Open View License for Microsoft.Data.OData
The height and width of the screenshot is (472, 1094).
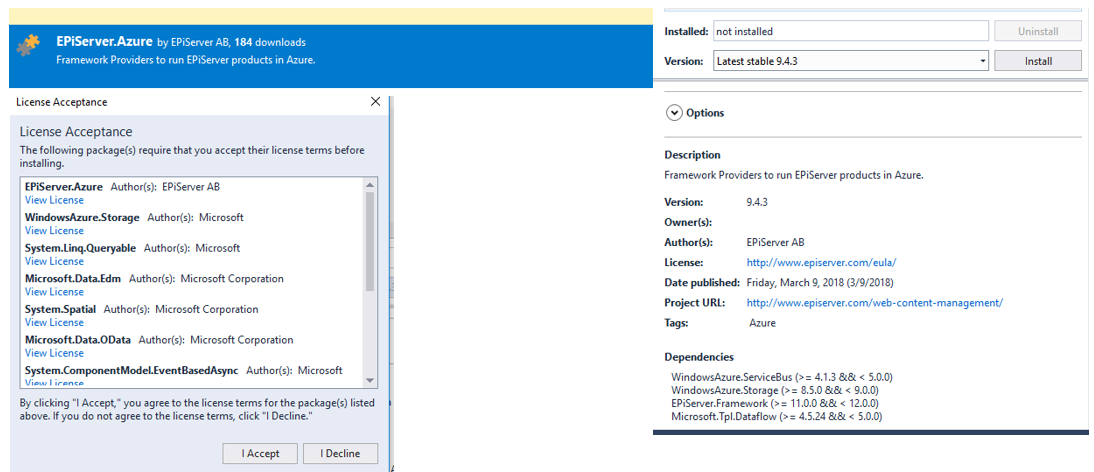(54, 353)
